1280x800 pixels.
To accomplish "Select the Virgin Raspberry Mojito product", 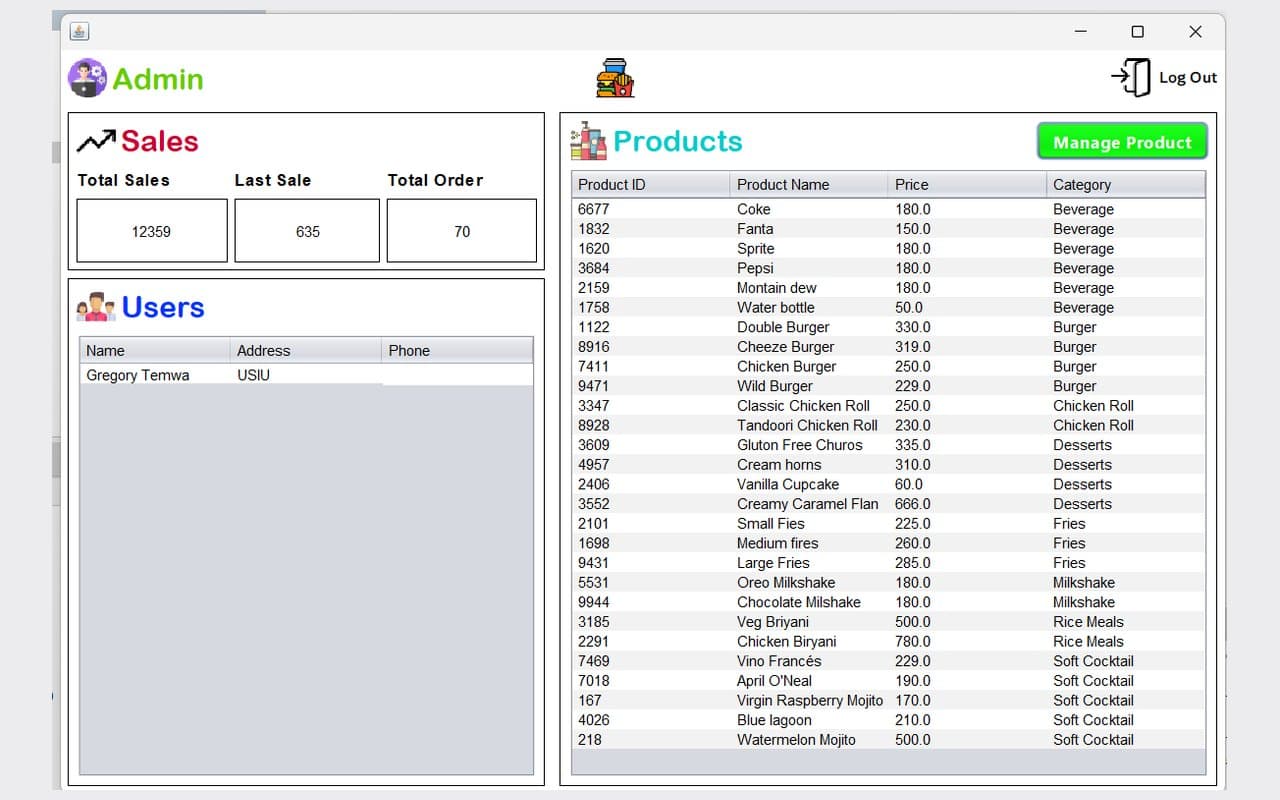I will point(810,701).
